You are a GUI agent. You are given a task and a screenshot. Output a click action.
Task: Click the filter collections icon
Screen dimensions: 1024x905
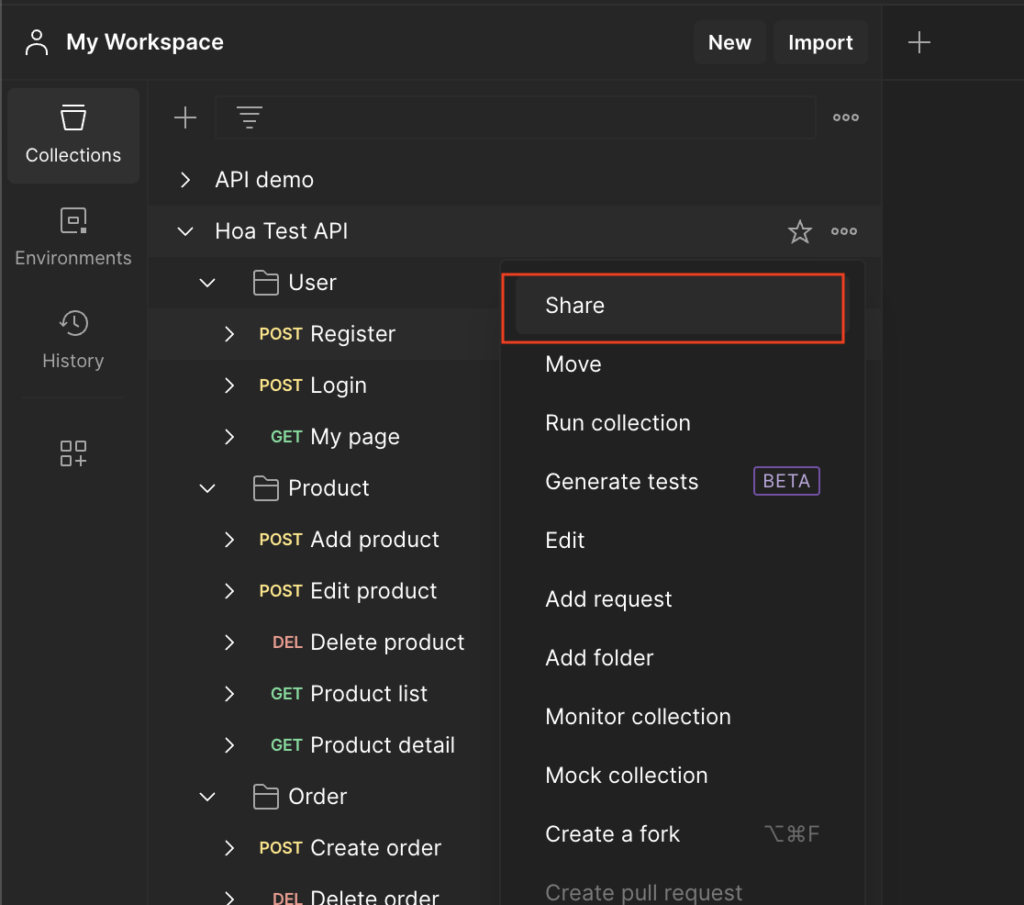pyautogui.click(x=249, y=118)
